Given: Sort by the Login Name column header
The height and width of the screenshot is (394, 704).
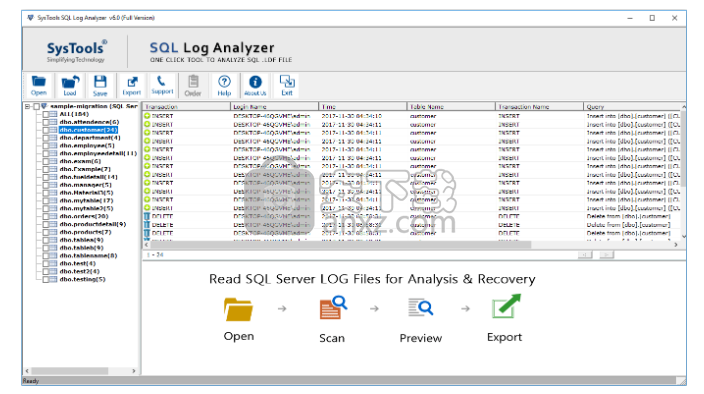Looking at the screenshot, I should [x=274, y=107].
